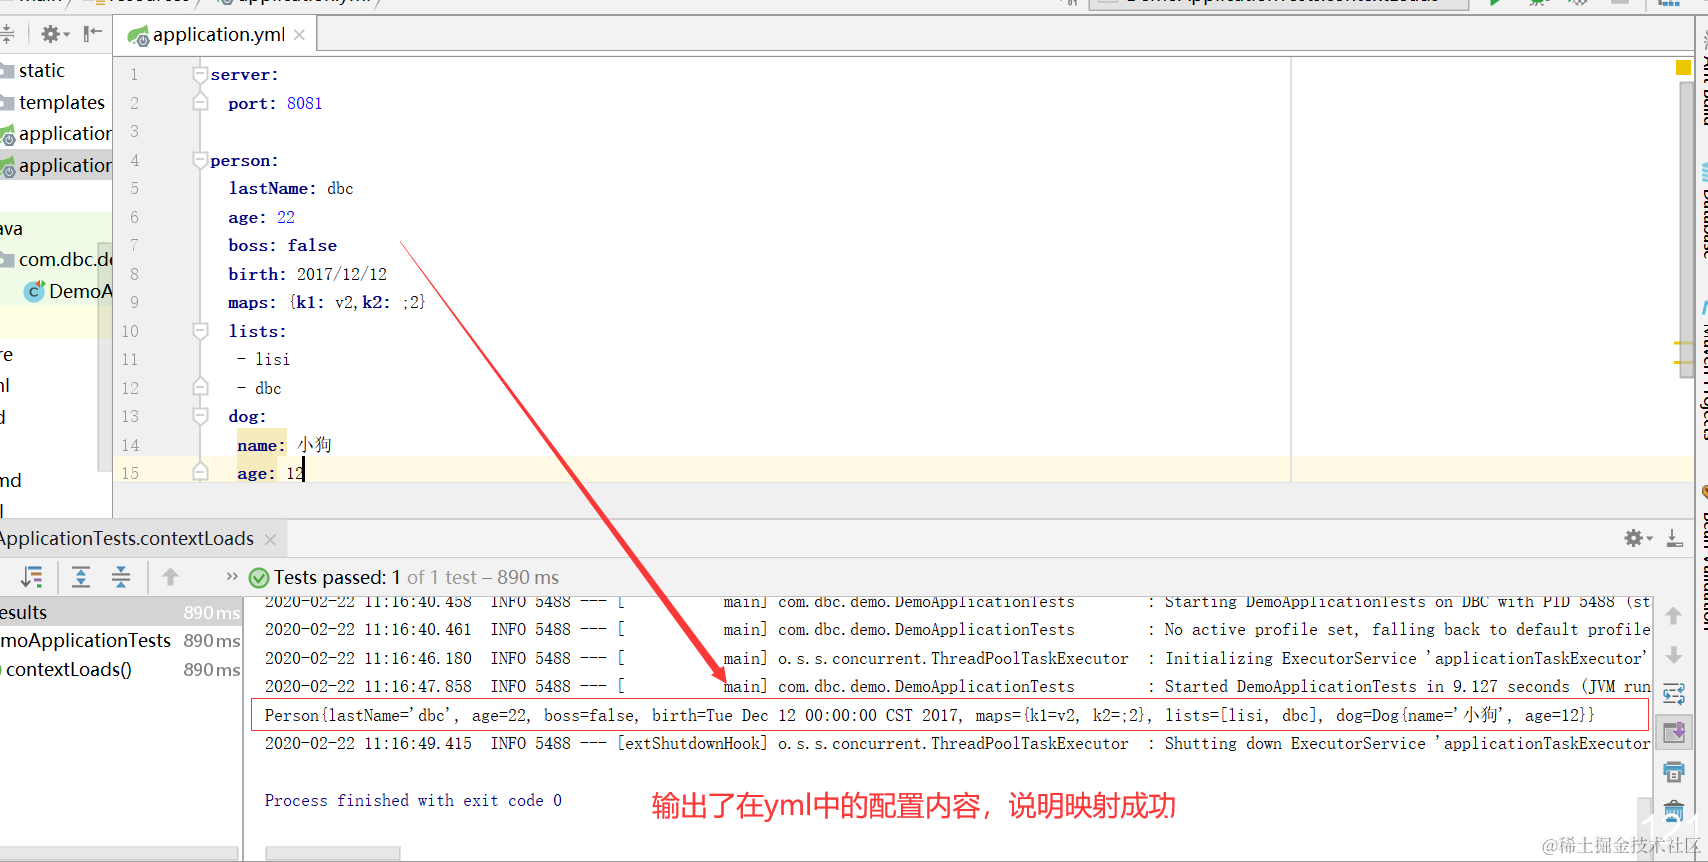Fold end marker at '- dbc' line 12

[x=200, y=388]
